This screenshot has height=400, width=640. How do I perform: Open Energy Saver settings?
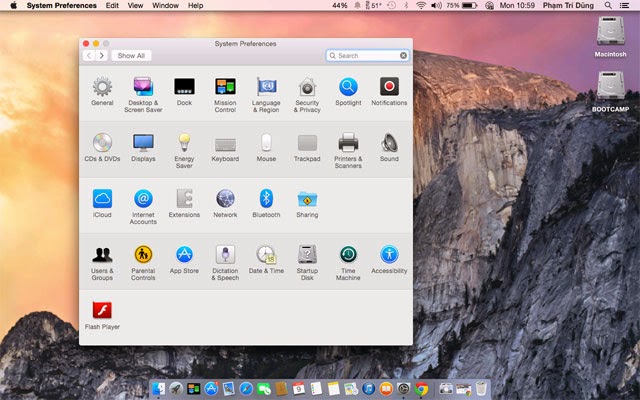click(x=184, y=151)
